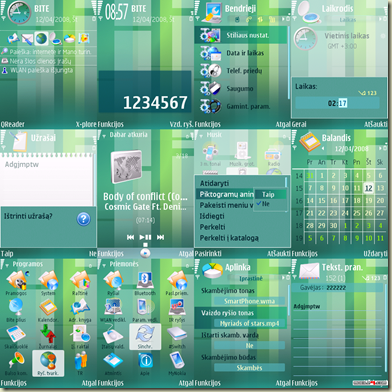
Task: Choose Perkelti from the context menu
Action: [212, 227]
